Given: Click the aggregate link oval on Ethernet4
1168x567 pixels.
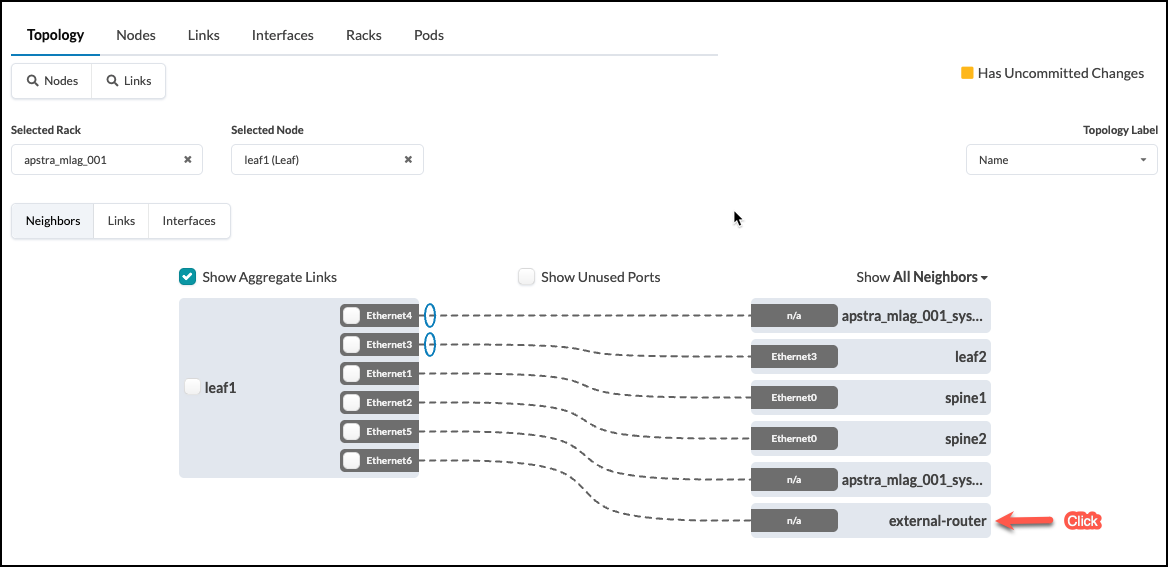Looking at the screenshot, I should pos(430,316).
